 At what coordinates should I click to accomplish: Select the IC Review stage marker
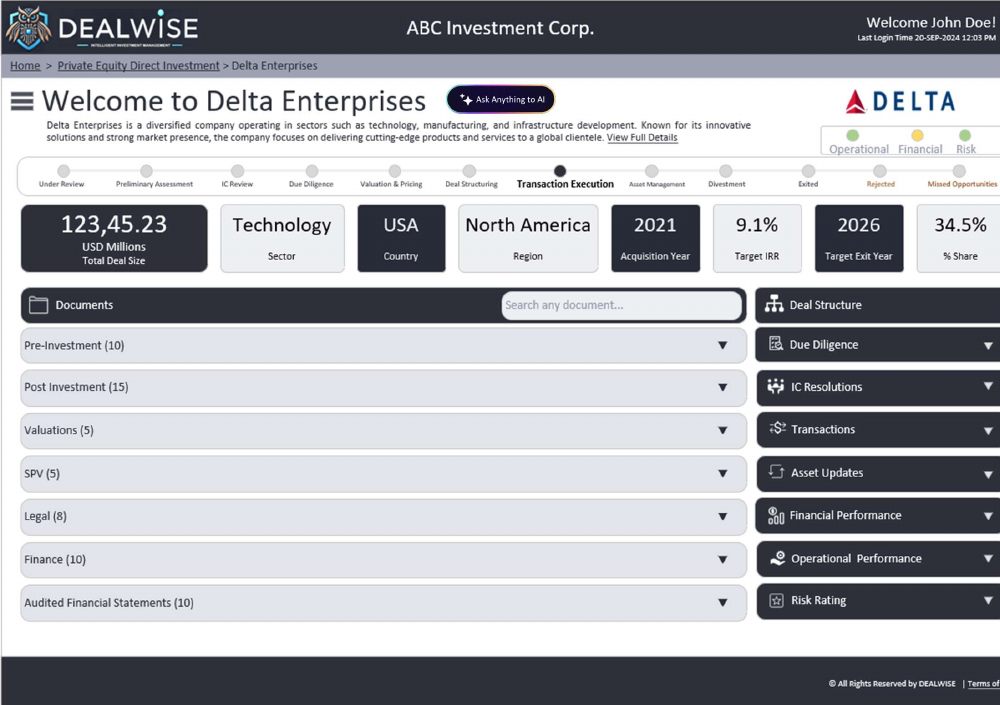[x=237, y=171]
